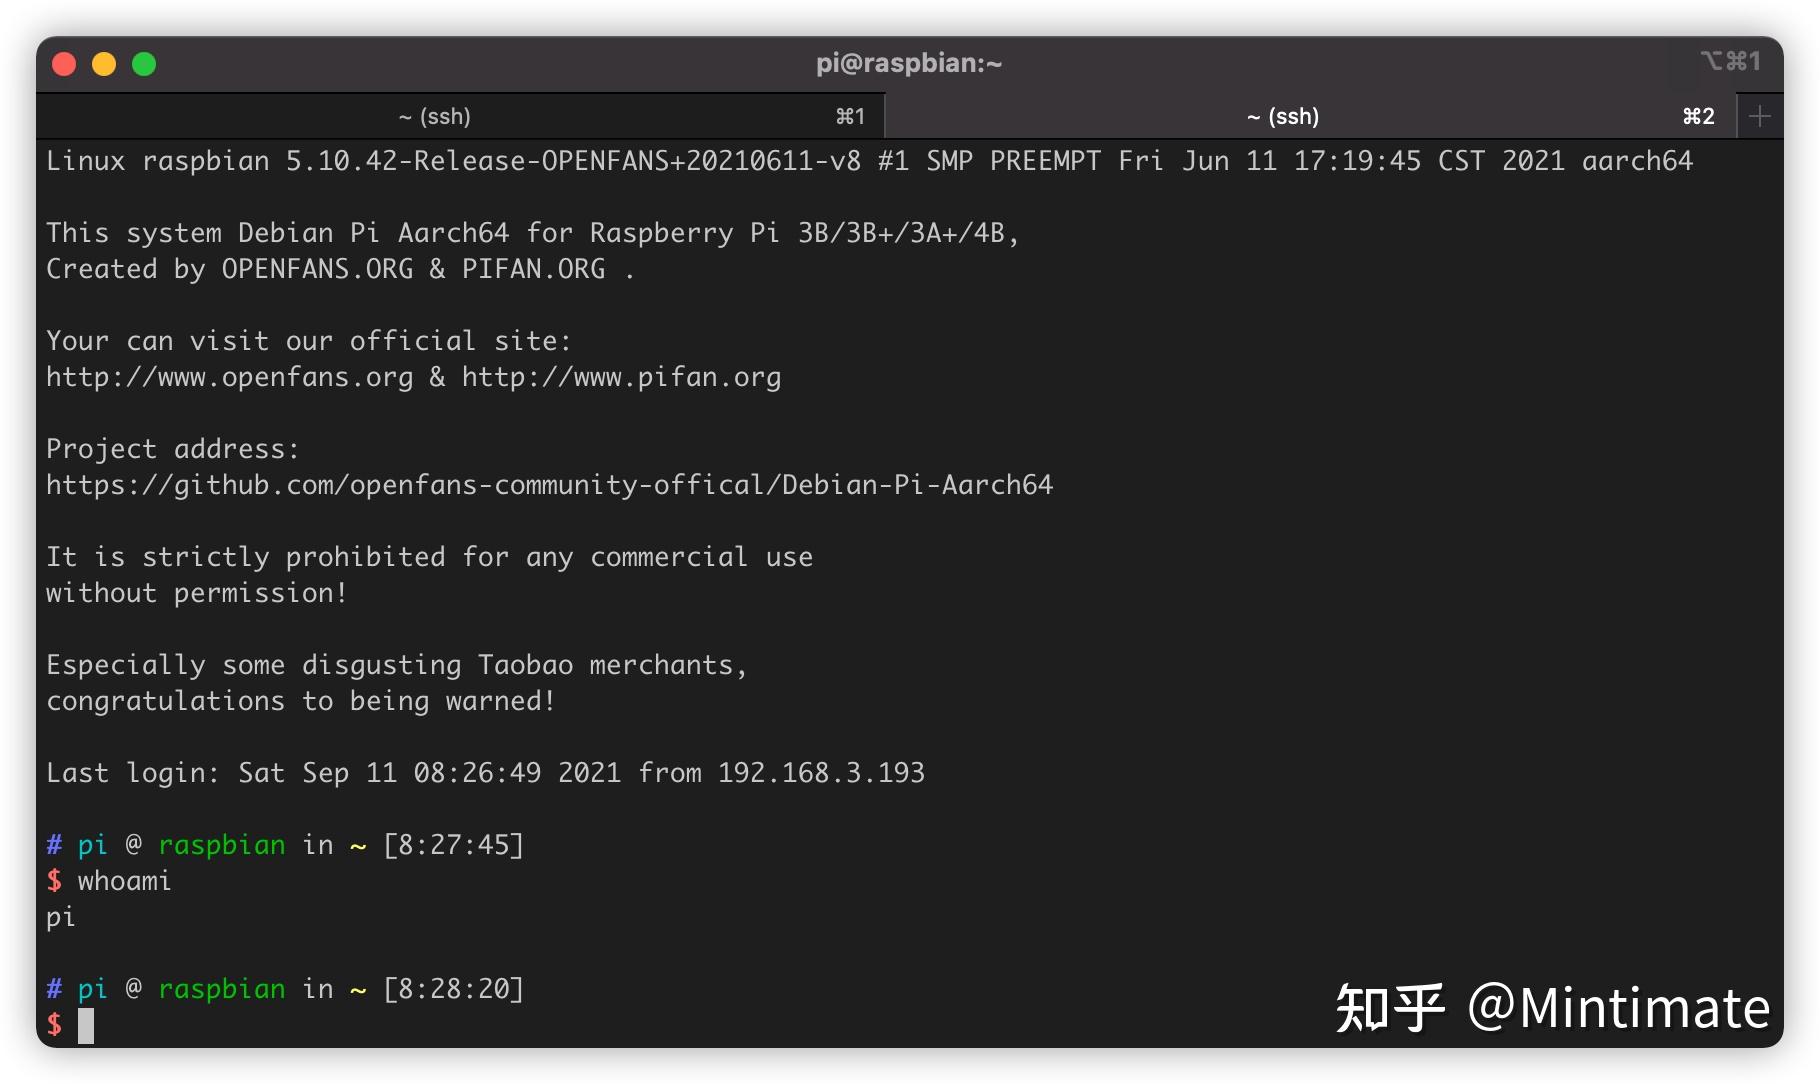Click the ⌘2 shortcut label on second tab

coord(1698,117)
